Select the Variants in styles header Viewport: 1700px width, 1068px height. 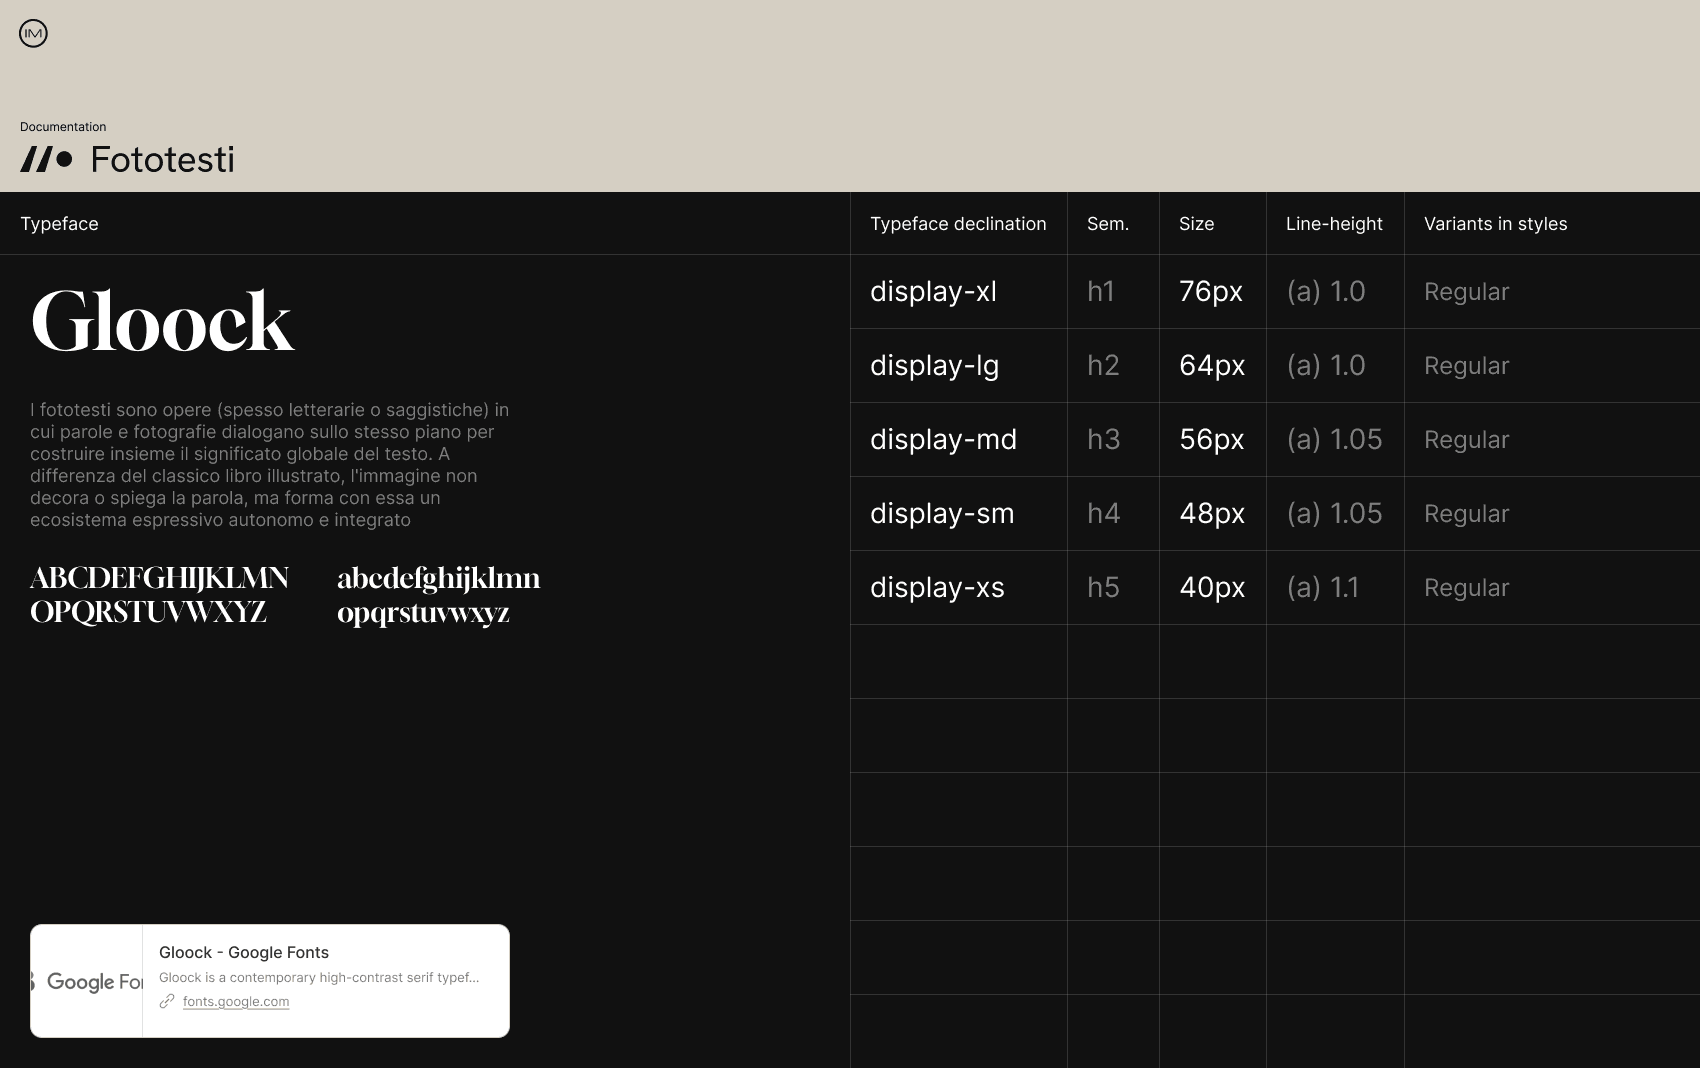tap(1495, 224)
